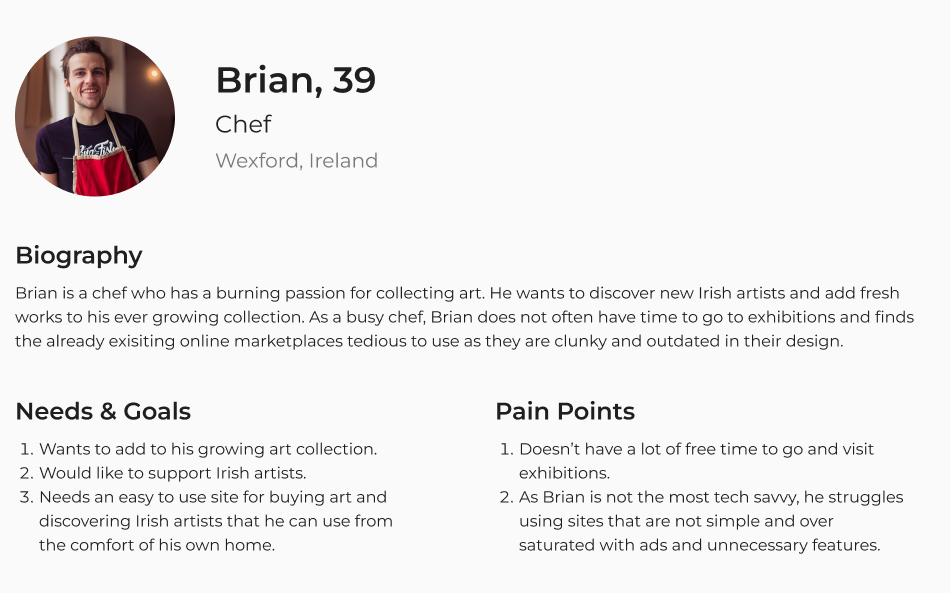Select the "Pain Points" heading
This screenshot has width=950, height=593.
tap(565, 412)
